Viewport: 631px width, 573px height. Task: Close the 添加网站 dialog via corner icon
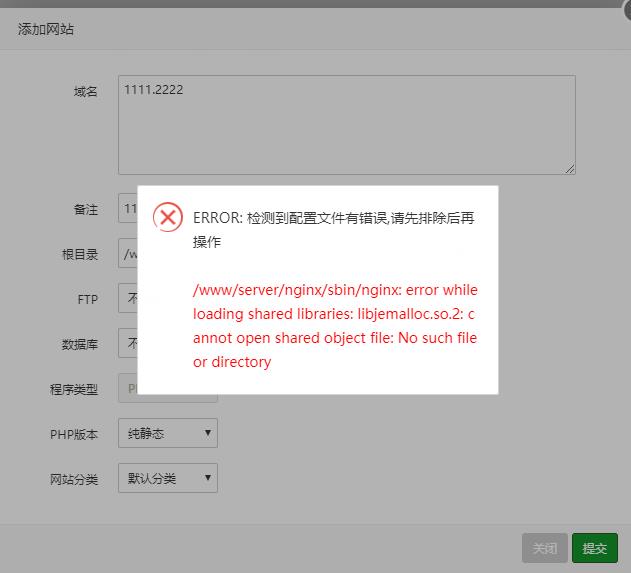click(x=627, y=8)
